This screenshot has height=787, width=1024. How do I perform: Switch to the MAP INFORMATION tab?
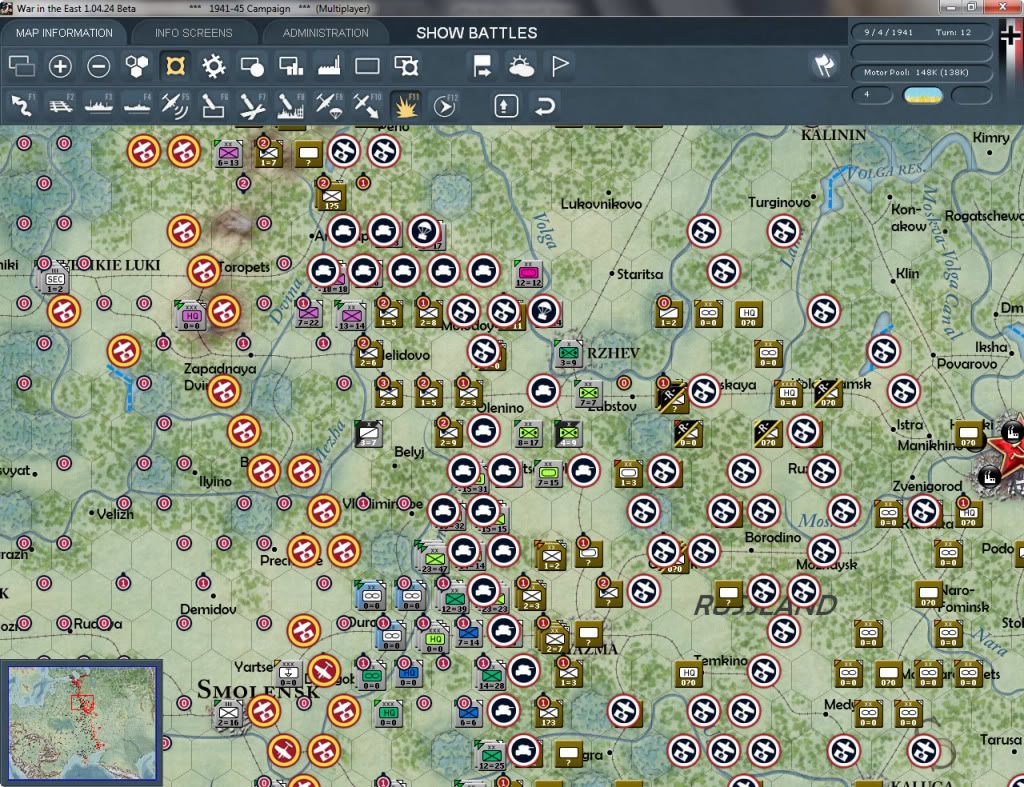coord(64,33)
